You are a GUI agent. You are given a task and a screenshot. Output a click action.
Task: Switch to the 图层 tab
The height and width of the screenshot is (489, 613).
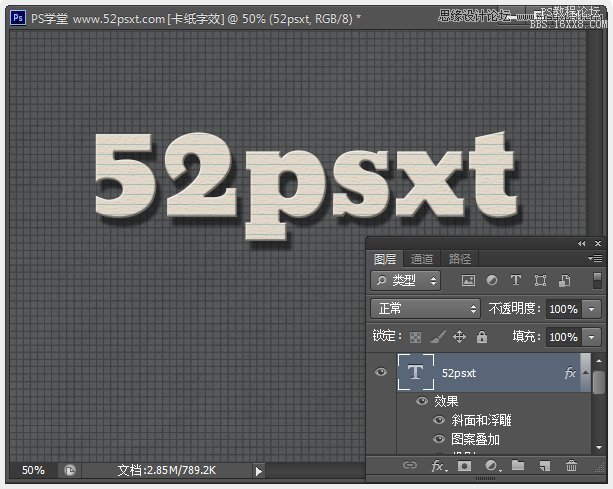pyautogui.click(x=385, y=259)
